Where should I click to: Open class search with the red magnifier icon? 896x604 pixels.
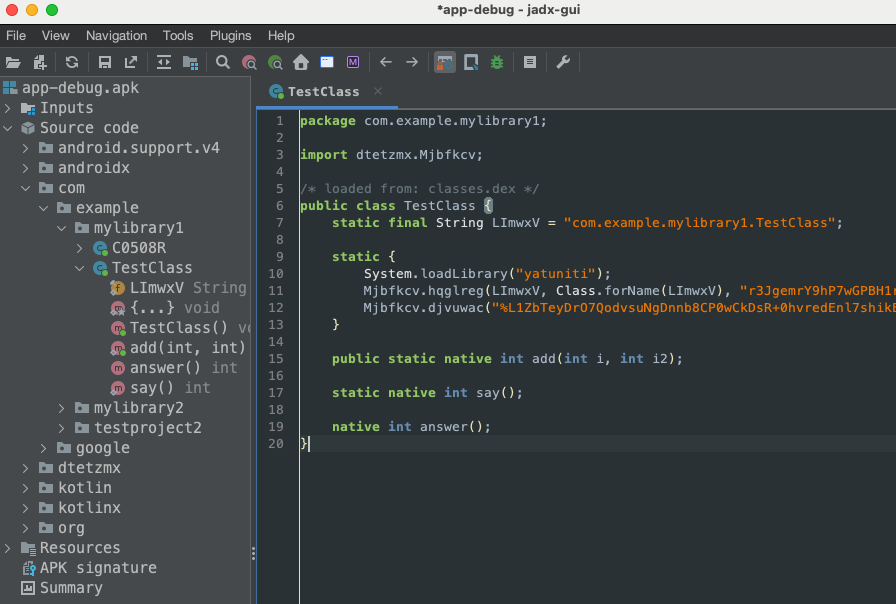[249, 62]
